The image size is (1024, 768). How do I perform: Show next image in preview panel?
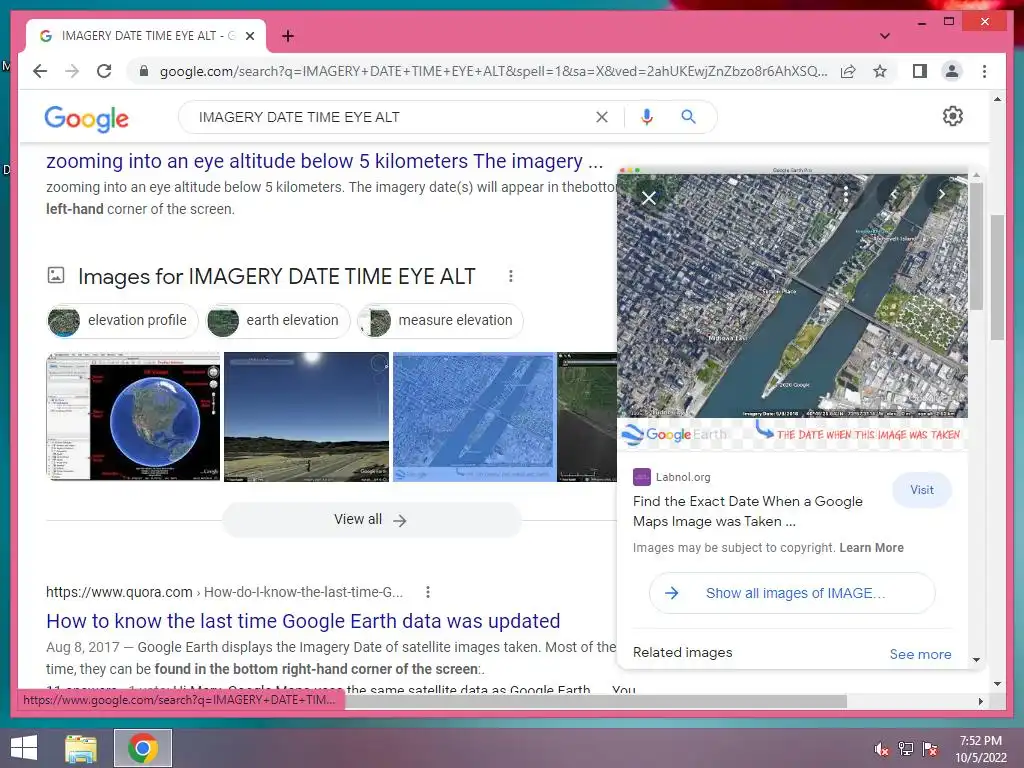(x=941, y=194)
